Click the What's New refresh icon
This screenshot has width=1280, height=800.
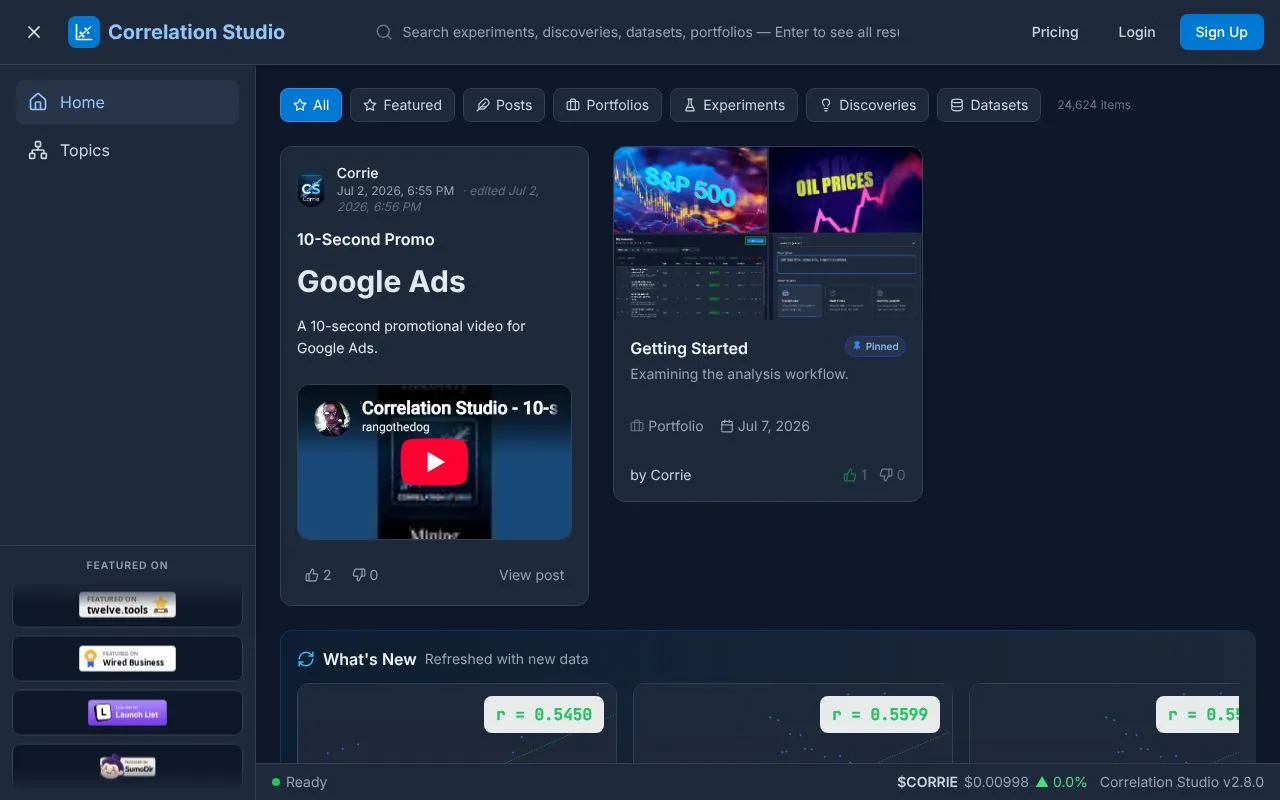tap(306, 660)
